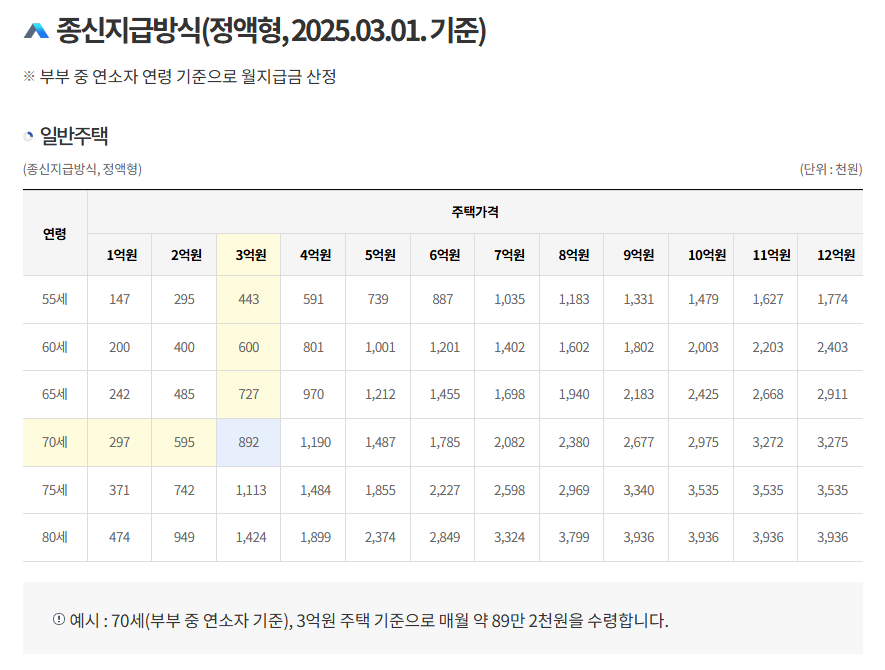The height and width of the screenshot is (670, 885).
Task: Click the 55세 row label
Action: click(x=55, y=298)
